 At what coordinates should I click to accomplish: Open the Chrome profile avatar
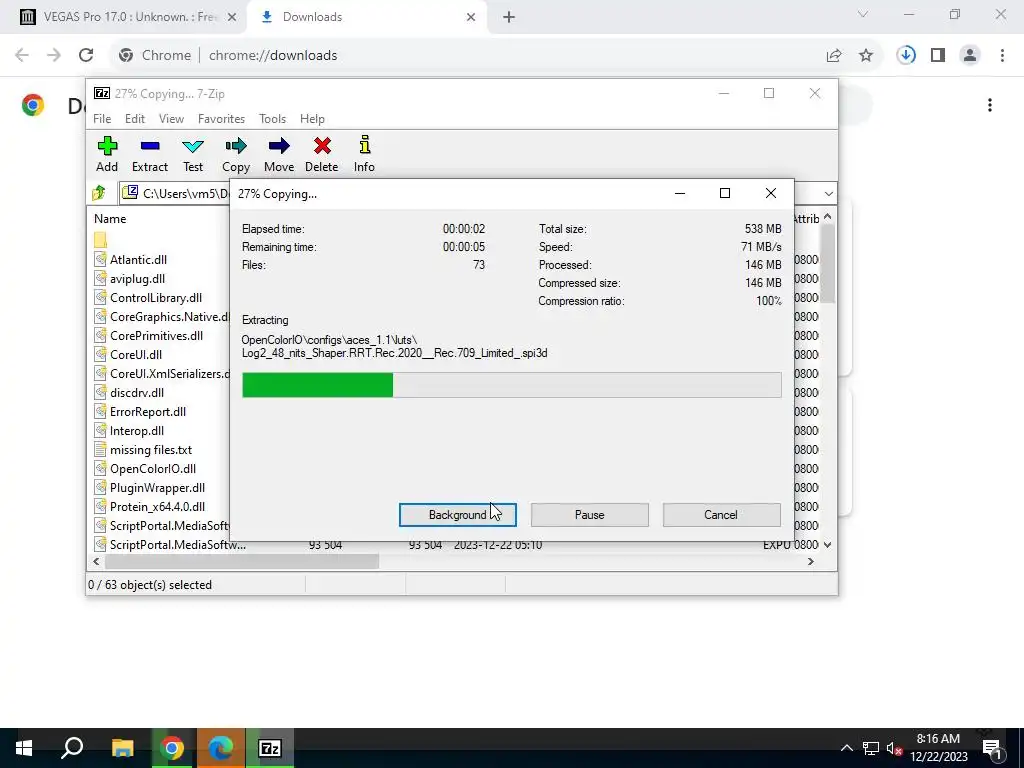(x=970, y=55)
